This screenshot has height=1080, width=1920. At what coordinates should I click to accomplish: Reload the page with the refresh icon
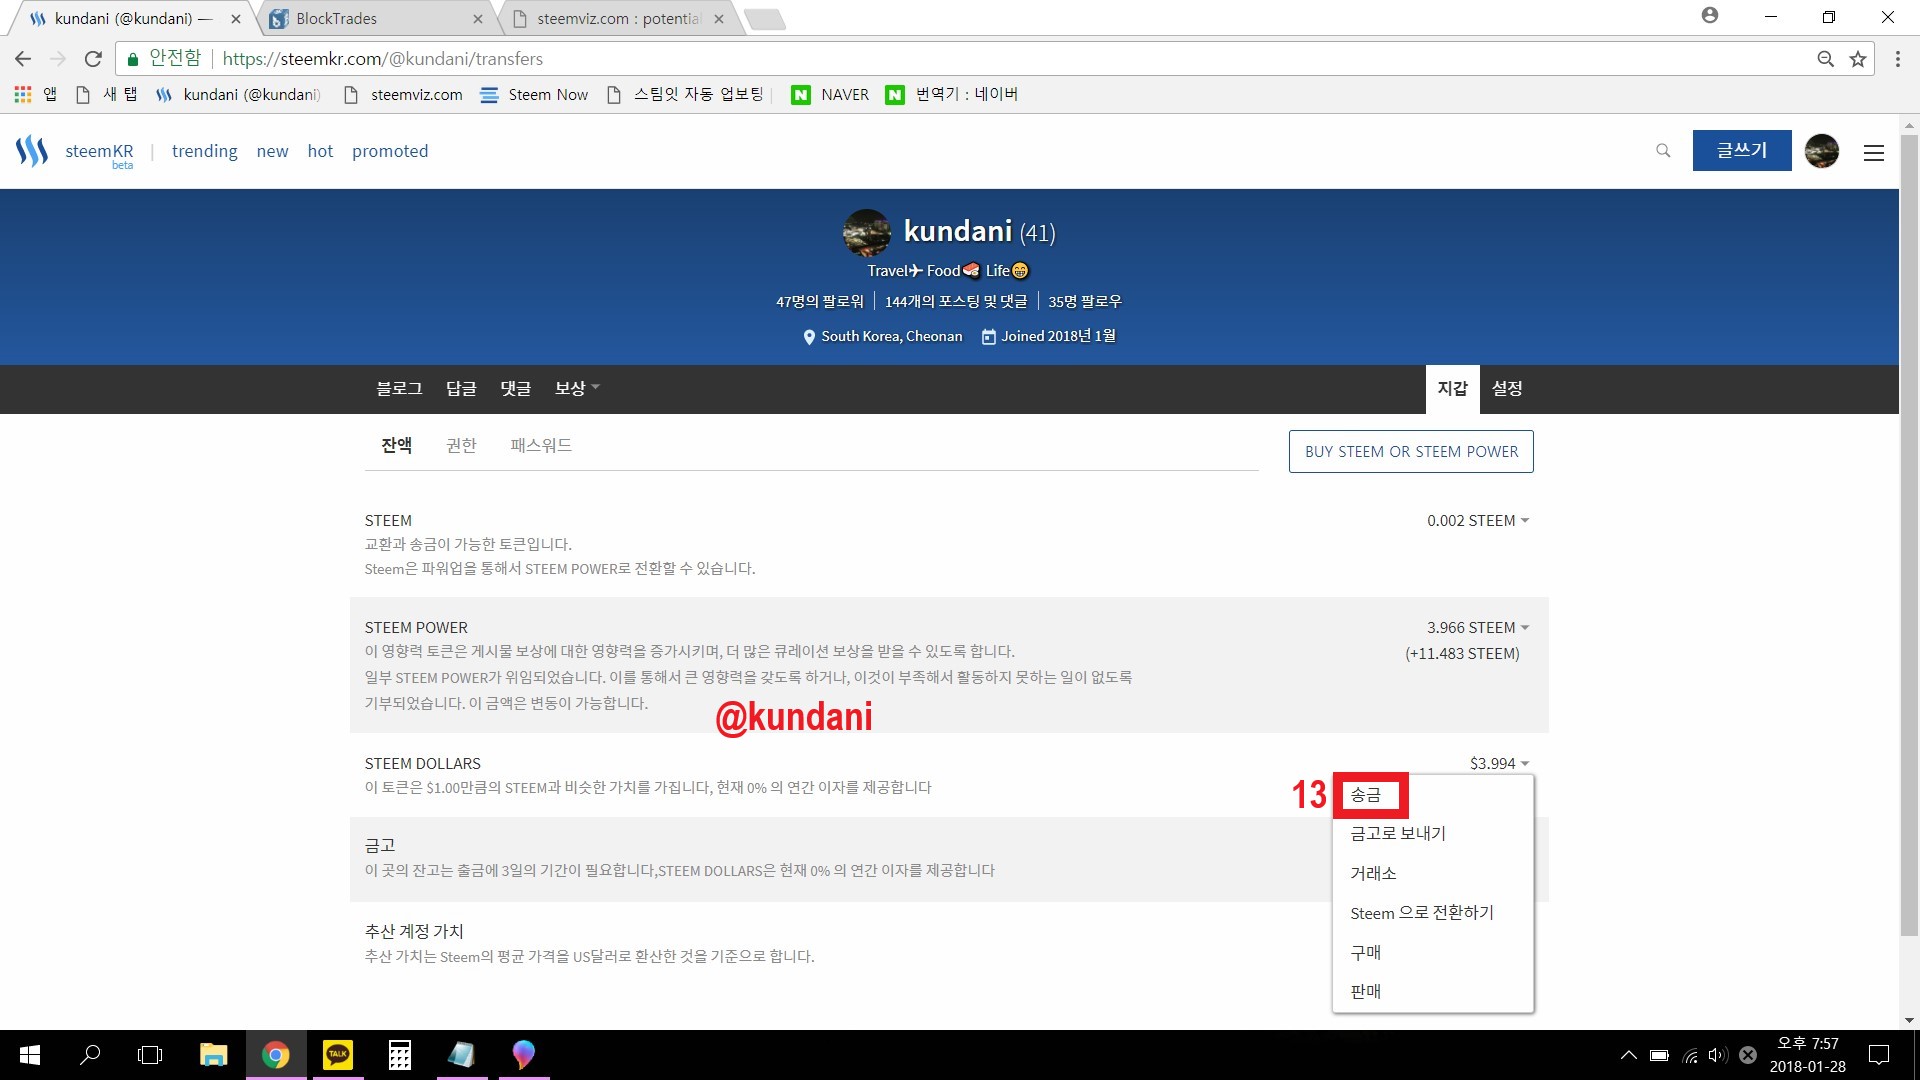[93, 59]
